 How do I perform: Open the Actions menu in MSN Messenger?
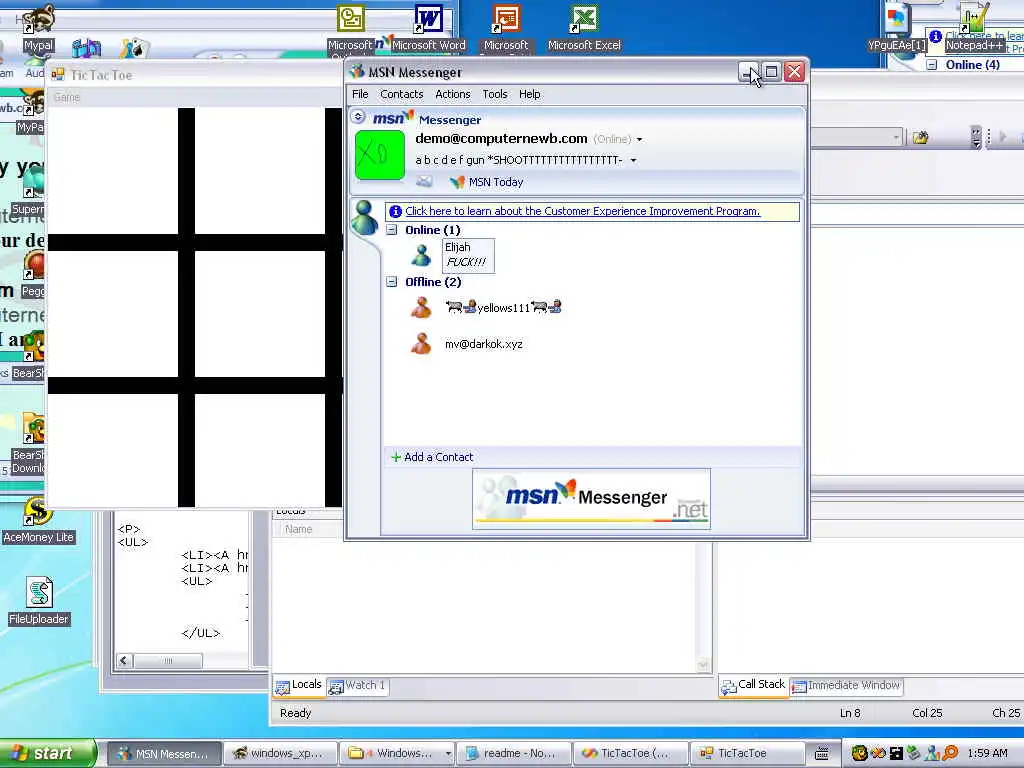453,94
